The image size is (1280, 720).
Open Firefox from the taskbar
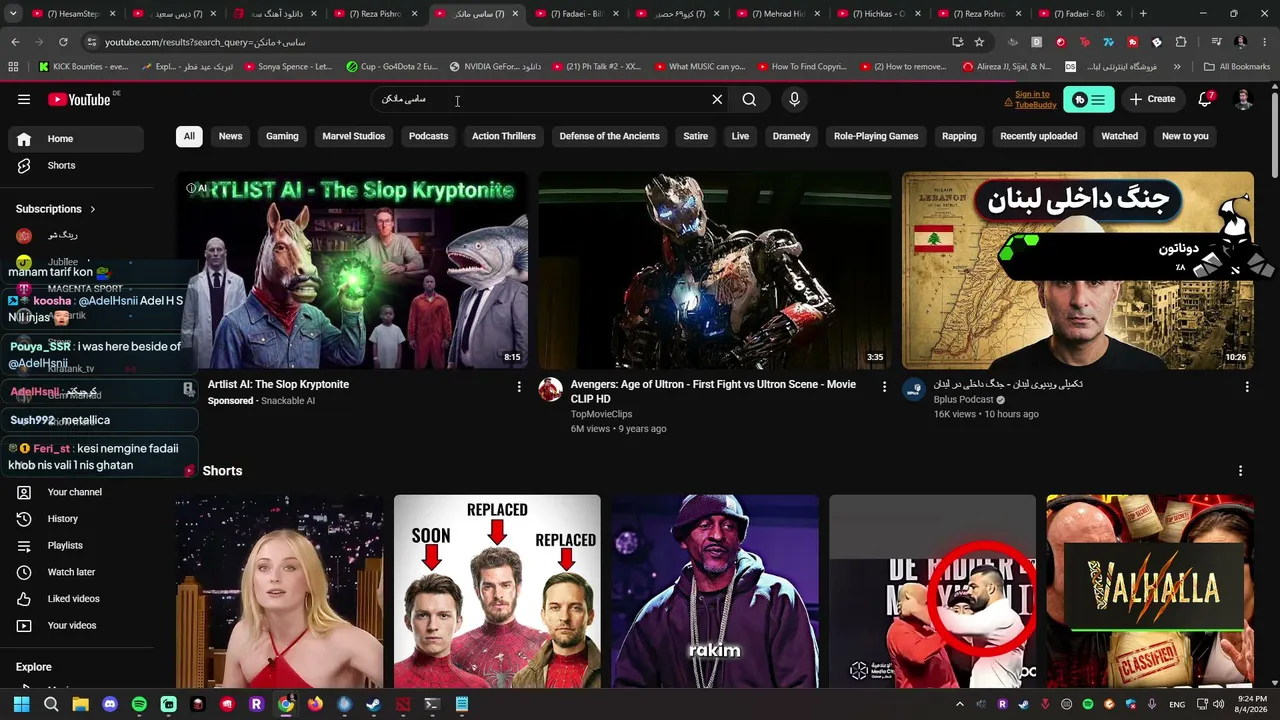[x=315, y=704]
